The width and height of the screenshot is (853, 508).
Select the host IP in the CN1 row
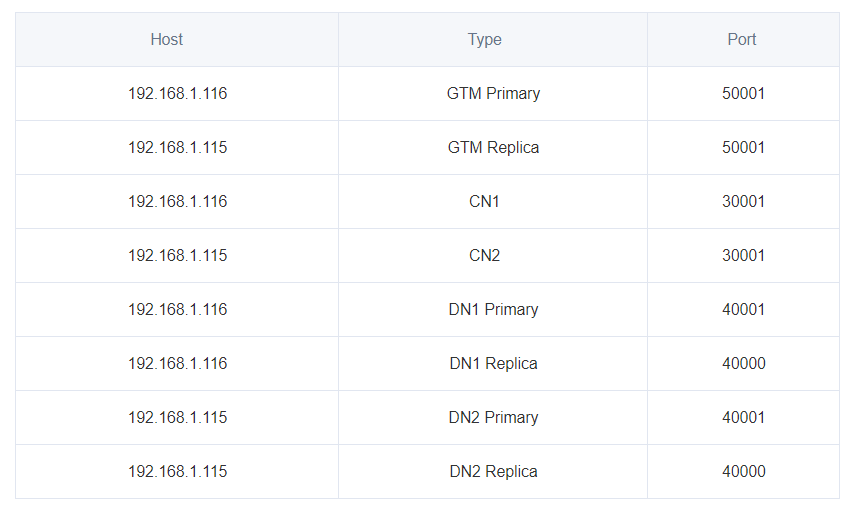pyautogui.click(x=177, y=202)
